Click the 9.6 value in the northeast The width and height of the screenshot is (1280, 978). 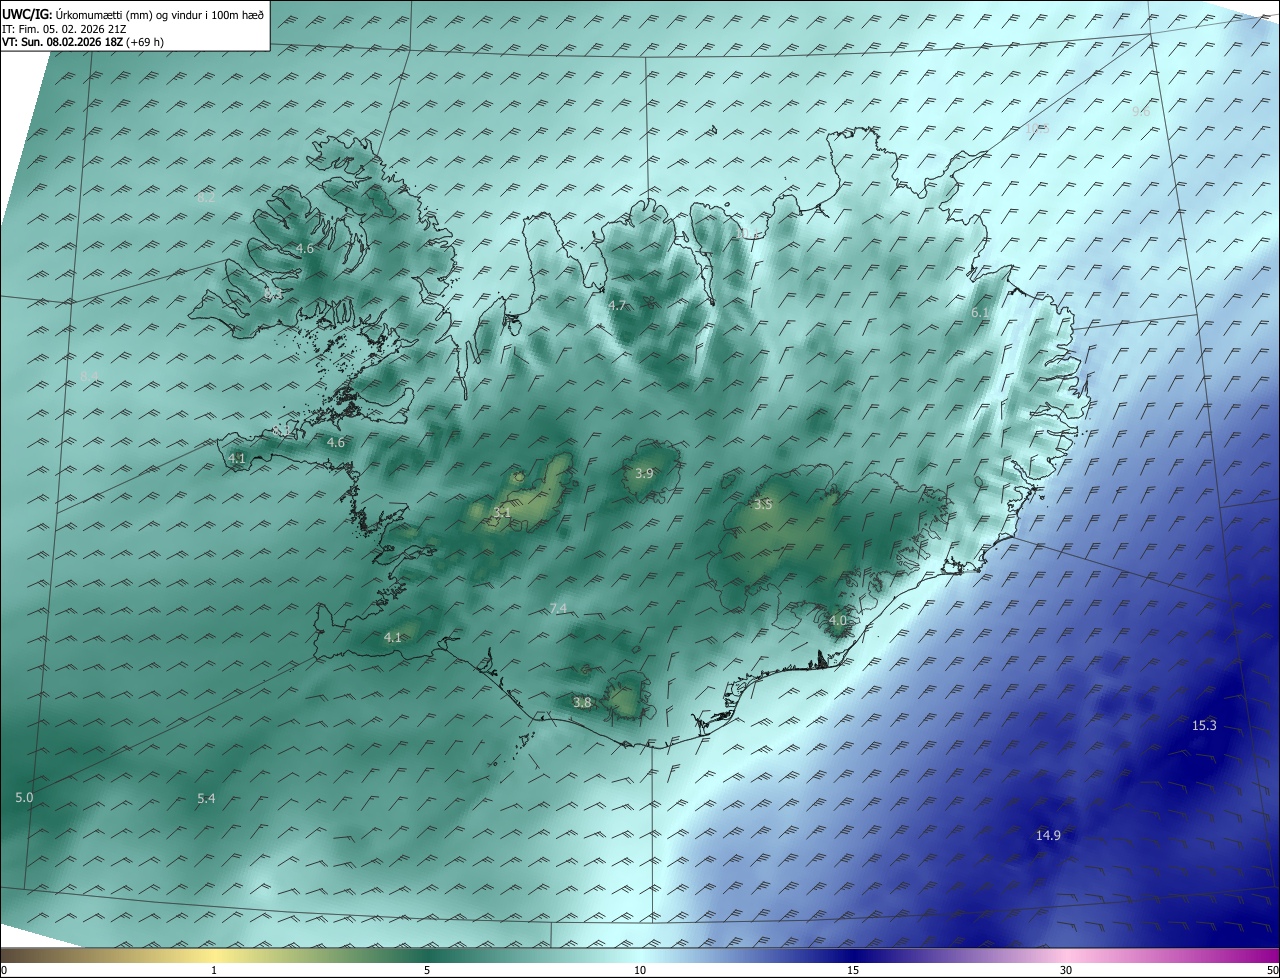tap(1141, 111)
